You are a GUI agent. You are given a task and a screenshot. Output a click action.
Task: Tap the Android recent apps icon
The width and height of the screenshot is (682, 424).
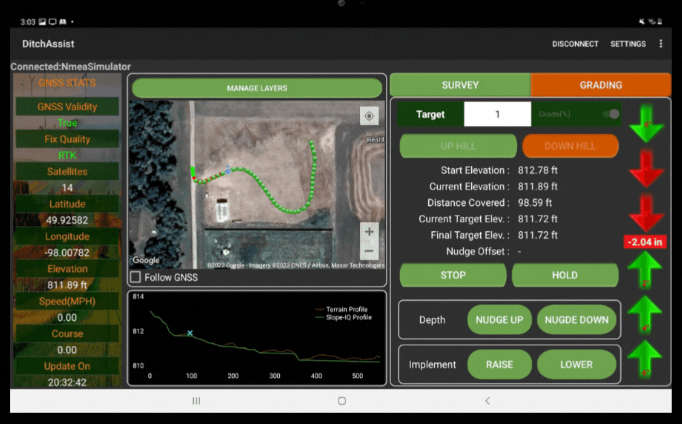[x=197, y=401]
